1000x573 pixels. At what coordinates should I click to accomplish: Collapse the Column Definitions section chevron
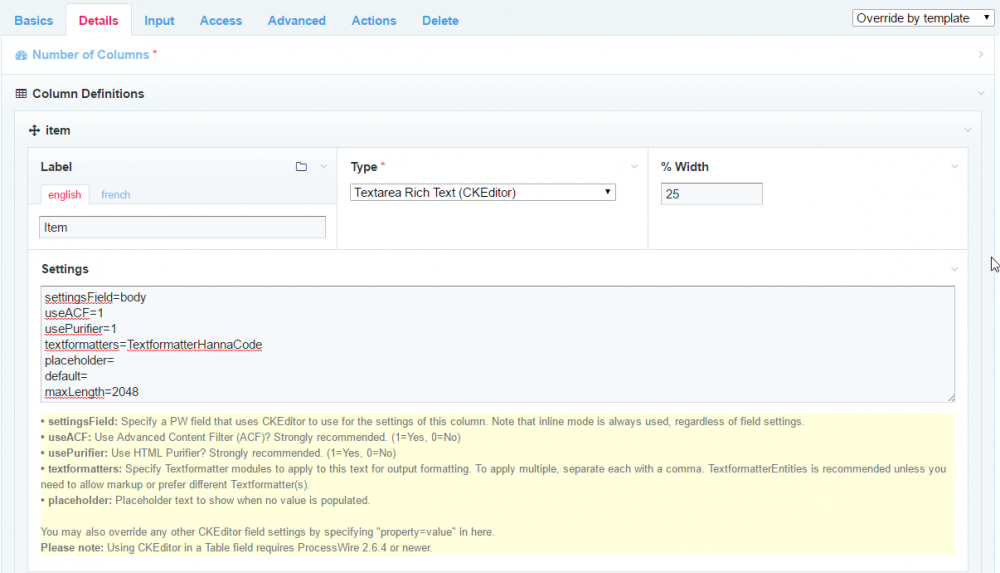tap(981, 94)
